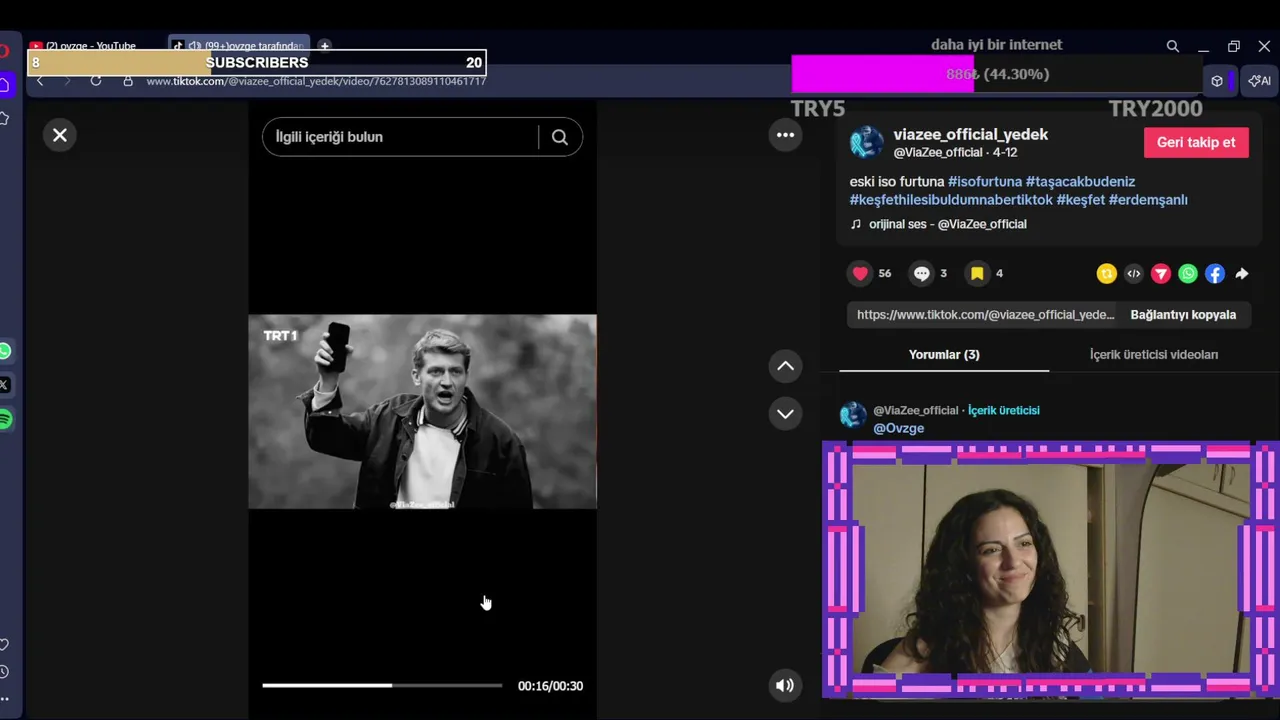
Task: Go to next video with down arrow
Action: [786, 413]
